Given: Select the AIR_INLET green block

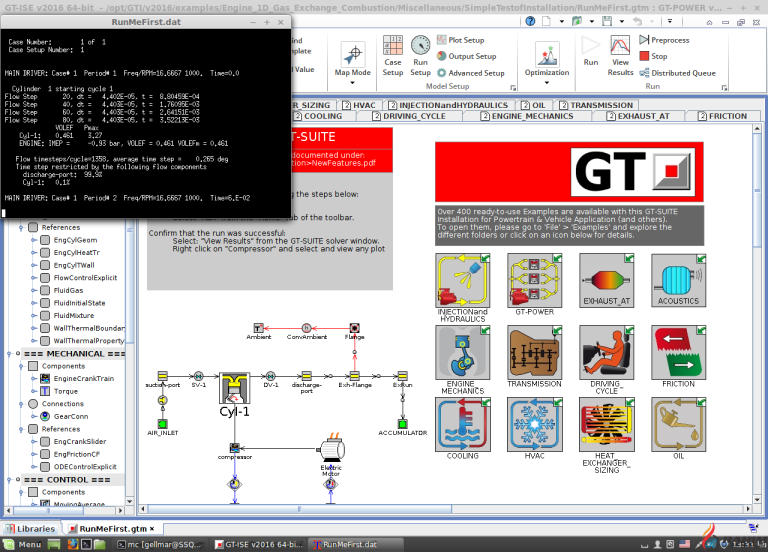Looking at the screenshot, I should [x=163, y=424].
